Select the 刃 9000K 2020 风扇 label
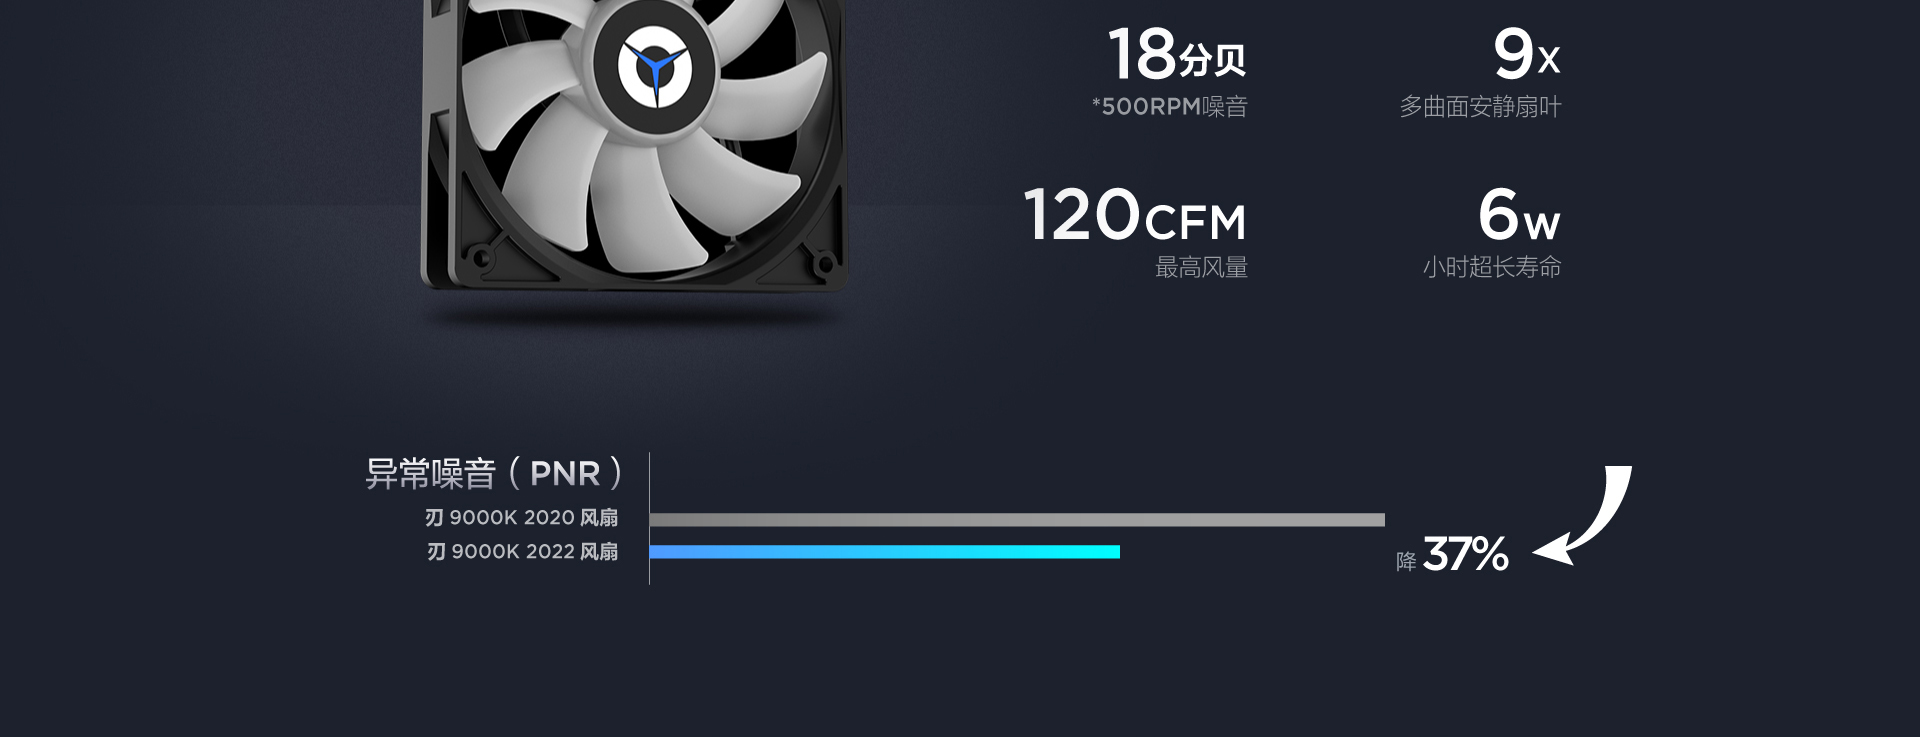Viewport: 1920px width, 737px height. (x=521, y=518)
